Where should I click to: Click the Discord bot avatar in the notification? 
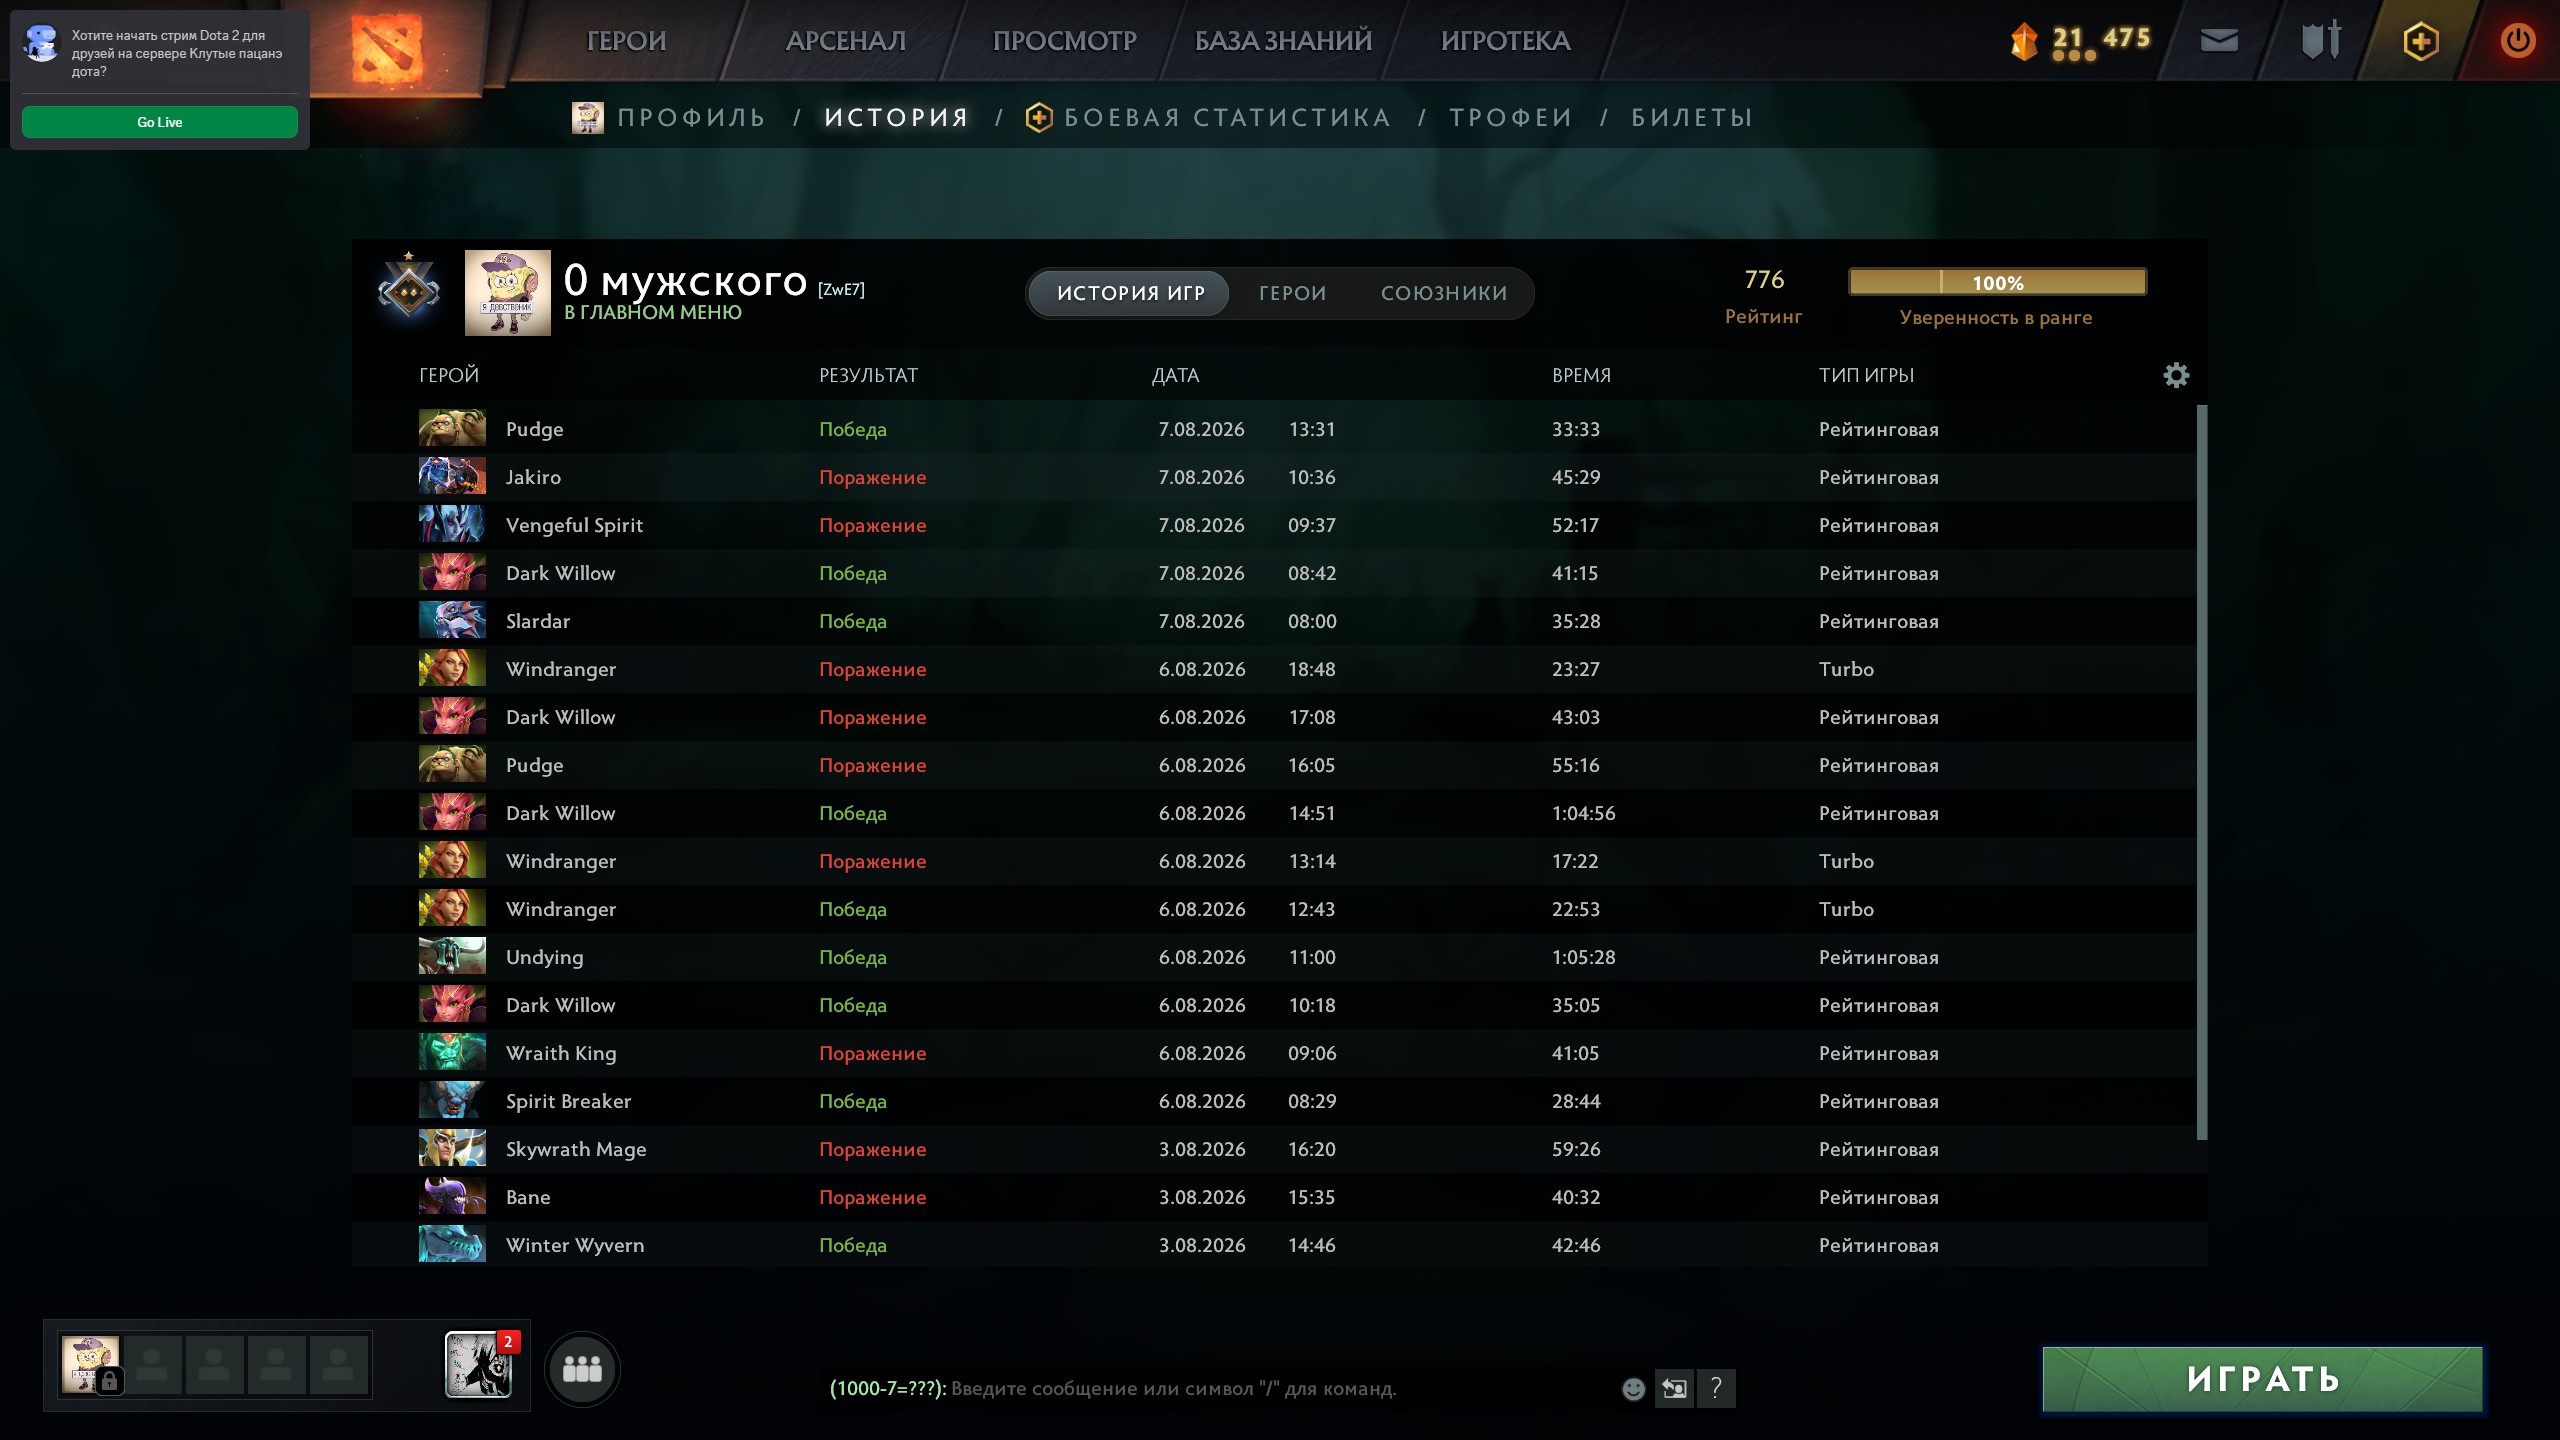click(x=42, y=44)
